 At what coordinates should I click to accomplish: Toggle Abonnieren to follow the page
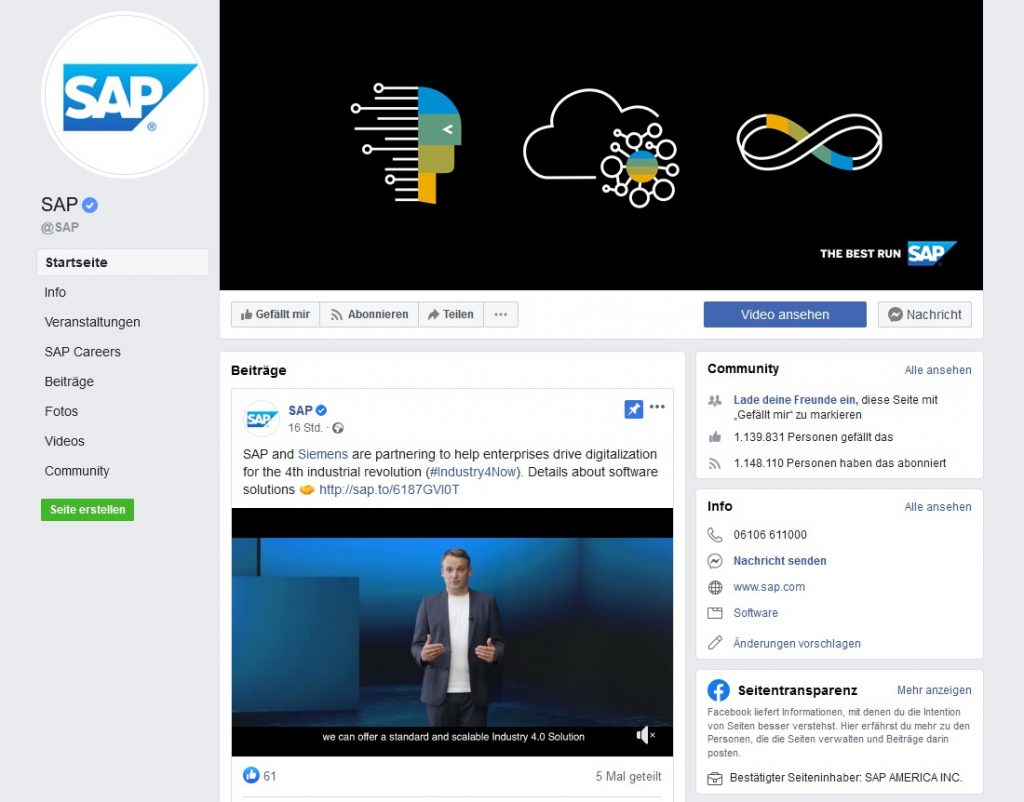coord(369,314)
